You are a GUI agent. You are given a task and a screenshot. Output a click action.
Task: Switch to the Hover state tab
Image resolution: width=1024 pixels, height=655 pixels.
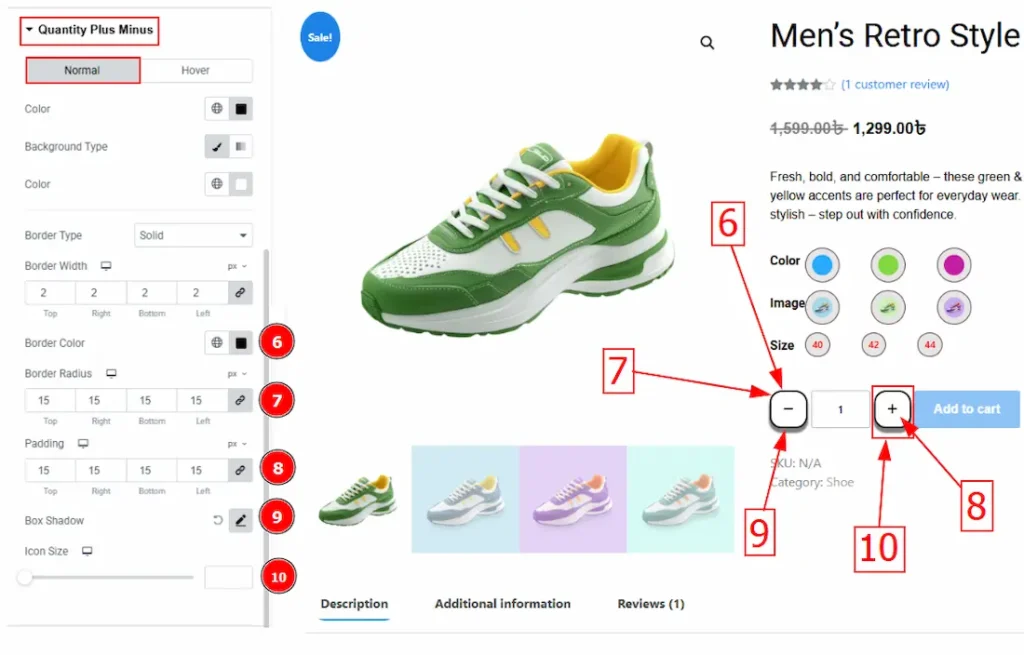tap(196, 70)
